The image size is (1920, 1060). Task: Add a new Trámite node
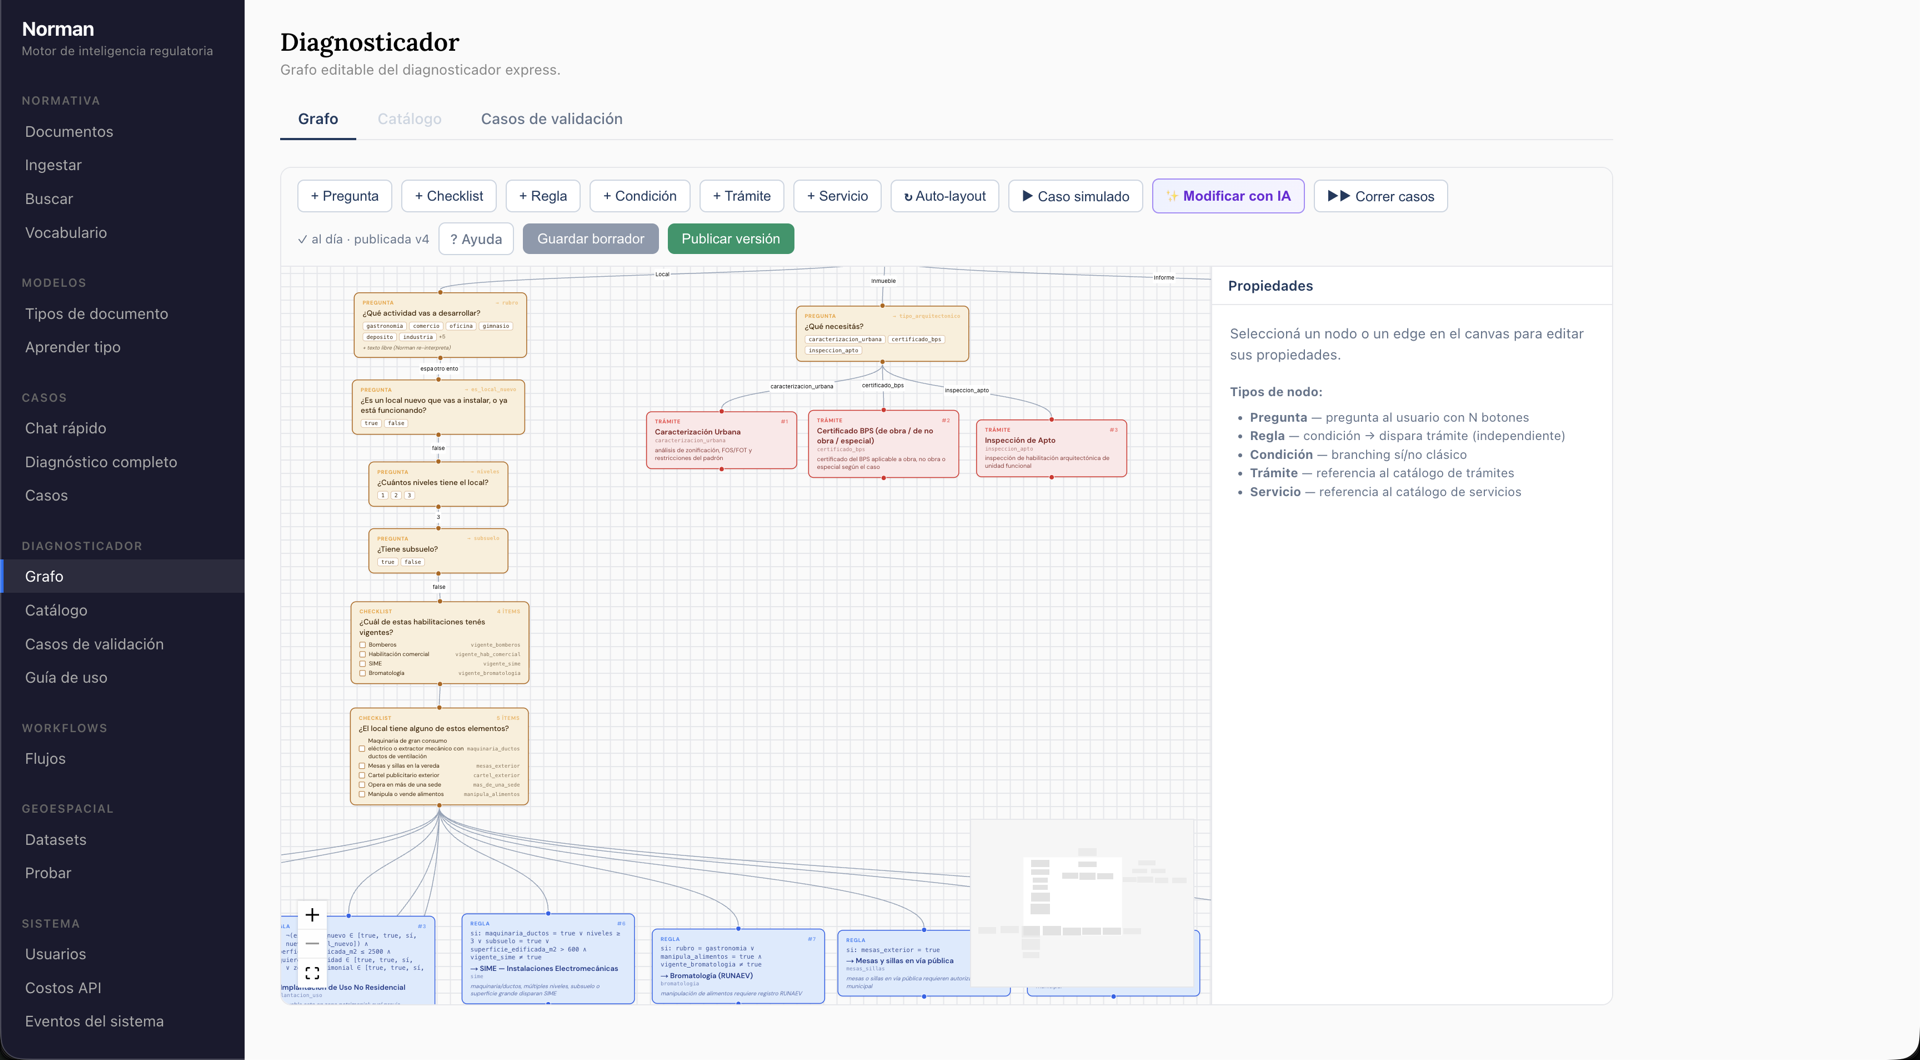point(742,196)
